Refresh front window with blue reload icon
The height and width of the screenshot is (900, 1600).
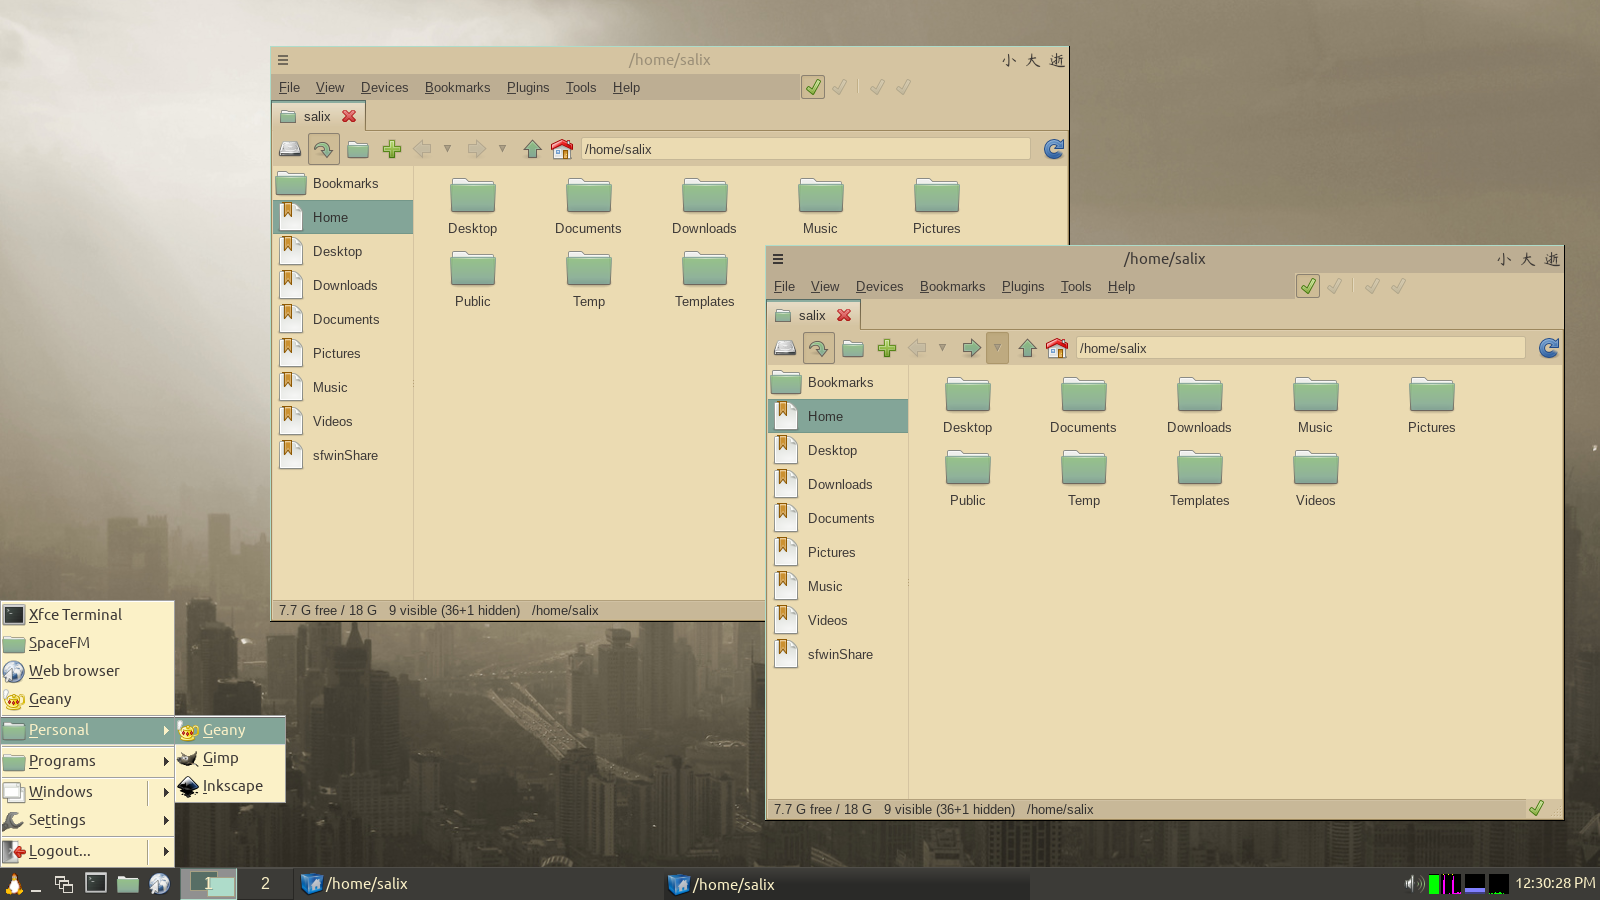pyautogui.click(x=1549, y=348)
